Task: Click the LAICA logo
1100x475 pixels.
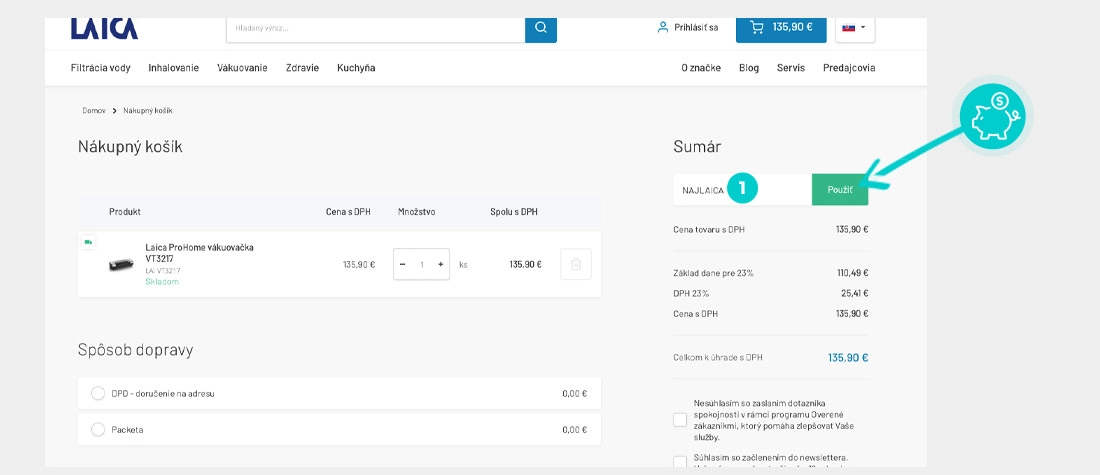Action: 105,29
